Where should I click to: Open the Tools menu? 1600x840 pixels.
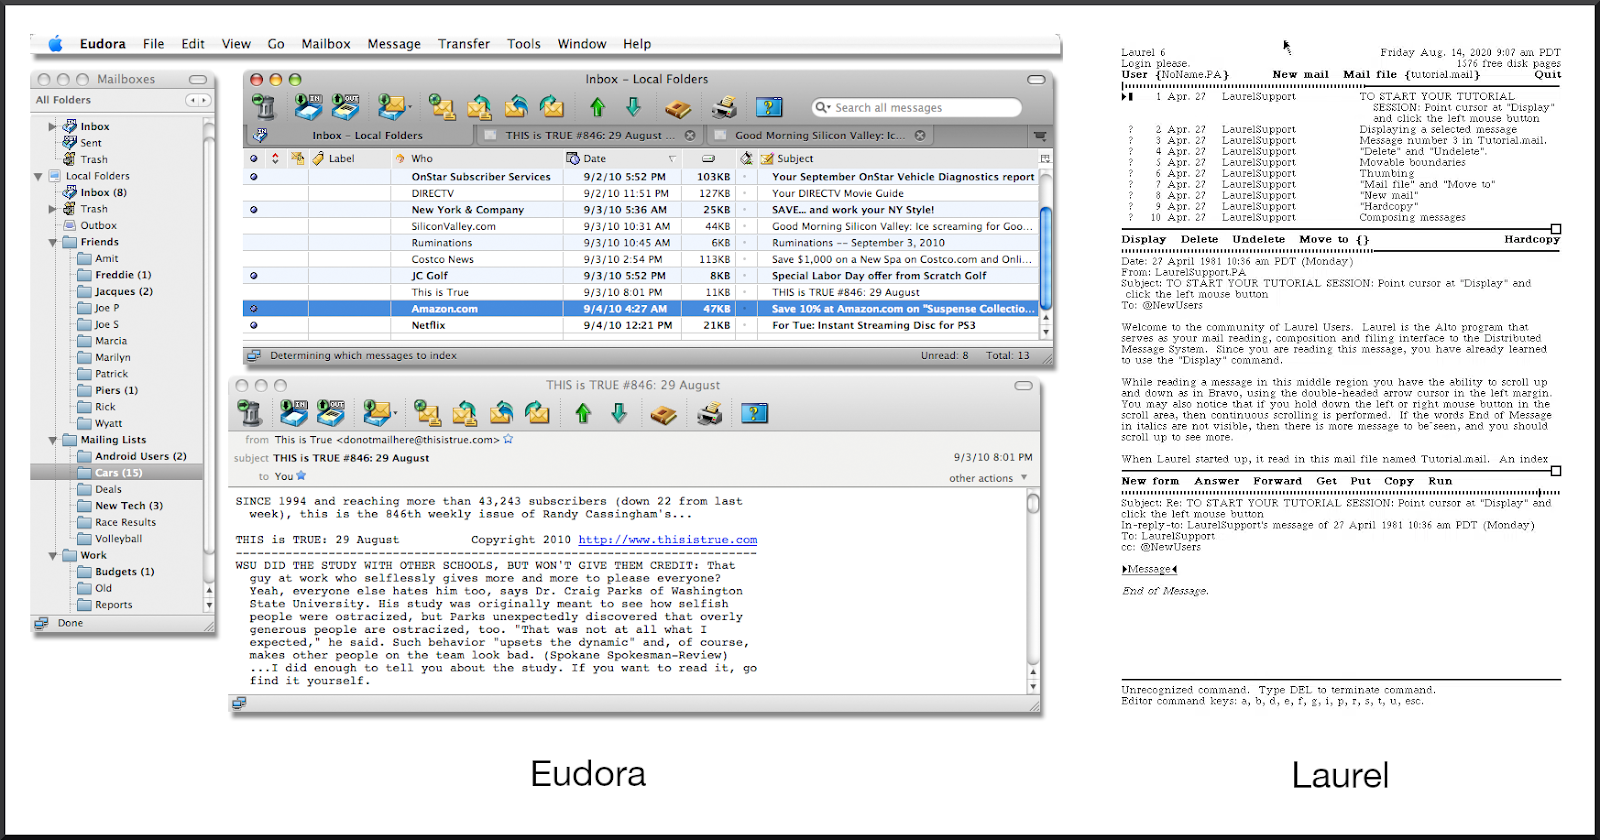point(524,44)
